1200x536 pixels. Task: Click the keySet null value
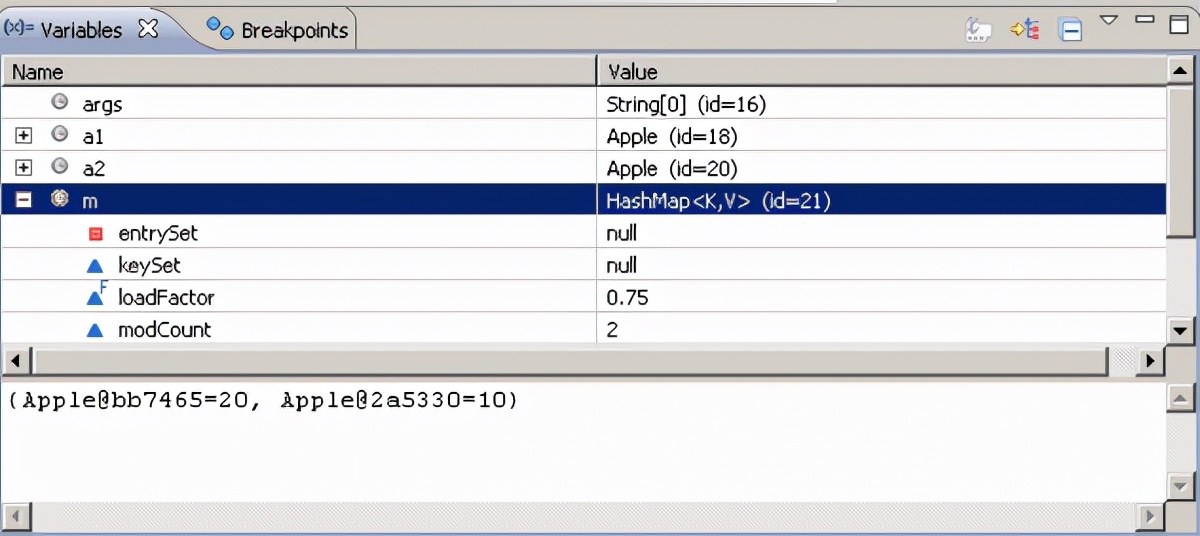pyautogui.click(x=621, y=265)
